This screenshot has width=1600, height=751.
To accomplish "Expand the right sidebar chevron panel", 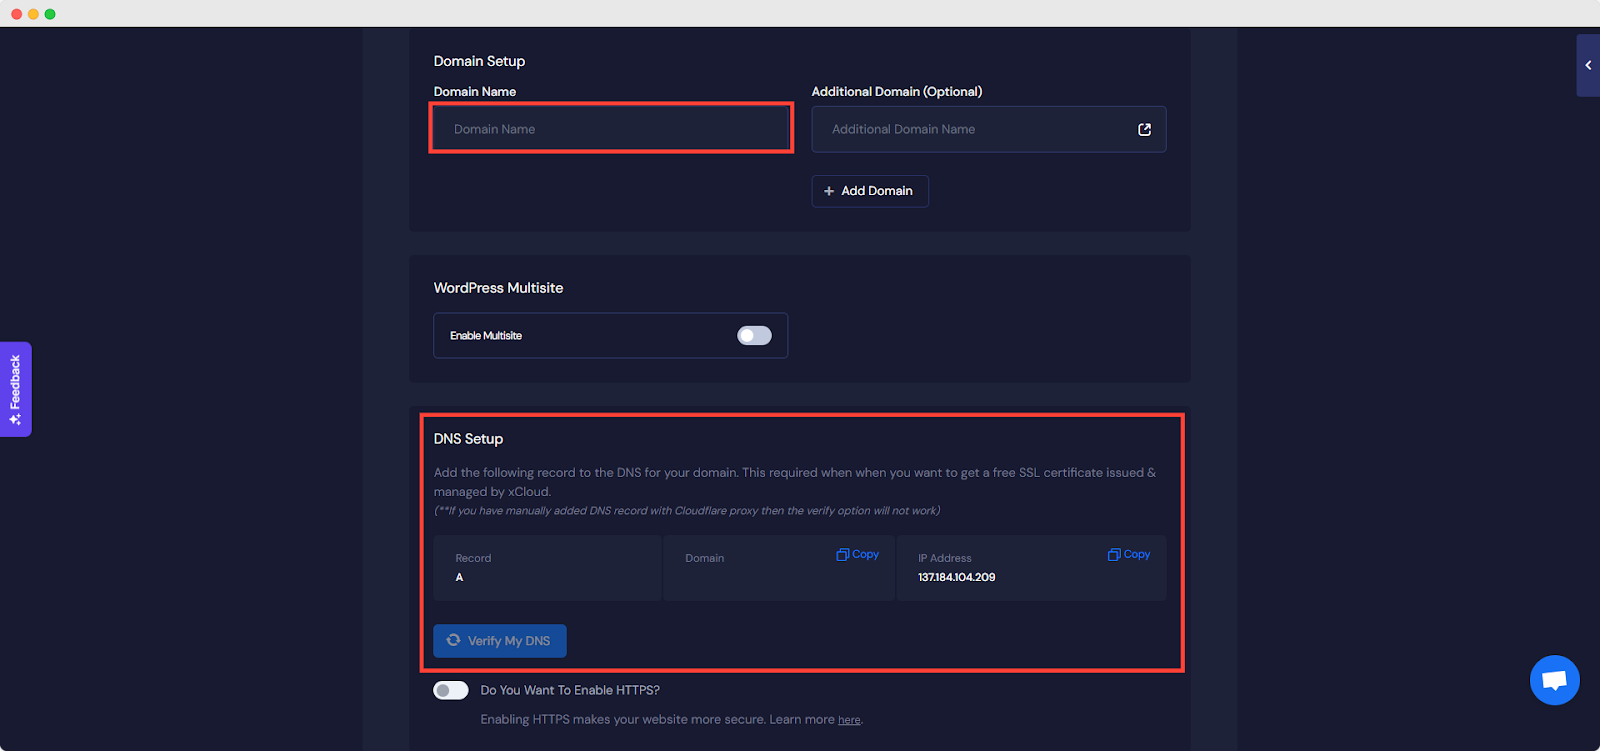I will 1588,65.
